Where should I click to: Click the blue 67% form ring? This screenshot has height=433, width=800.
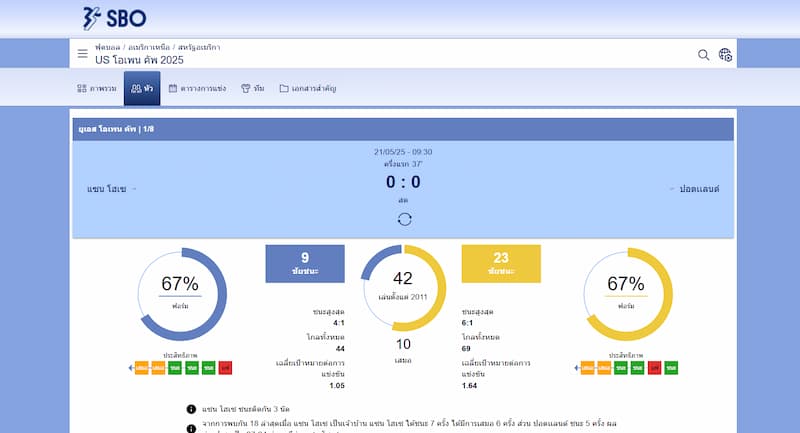pyautogui.click(x=181, y=294)
